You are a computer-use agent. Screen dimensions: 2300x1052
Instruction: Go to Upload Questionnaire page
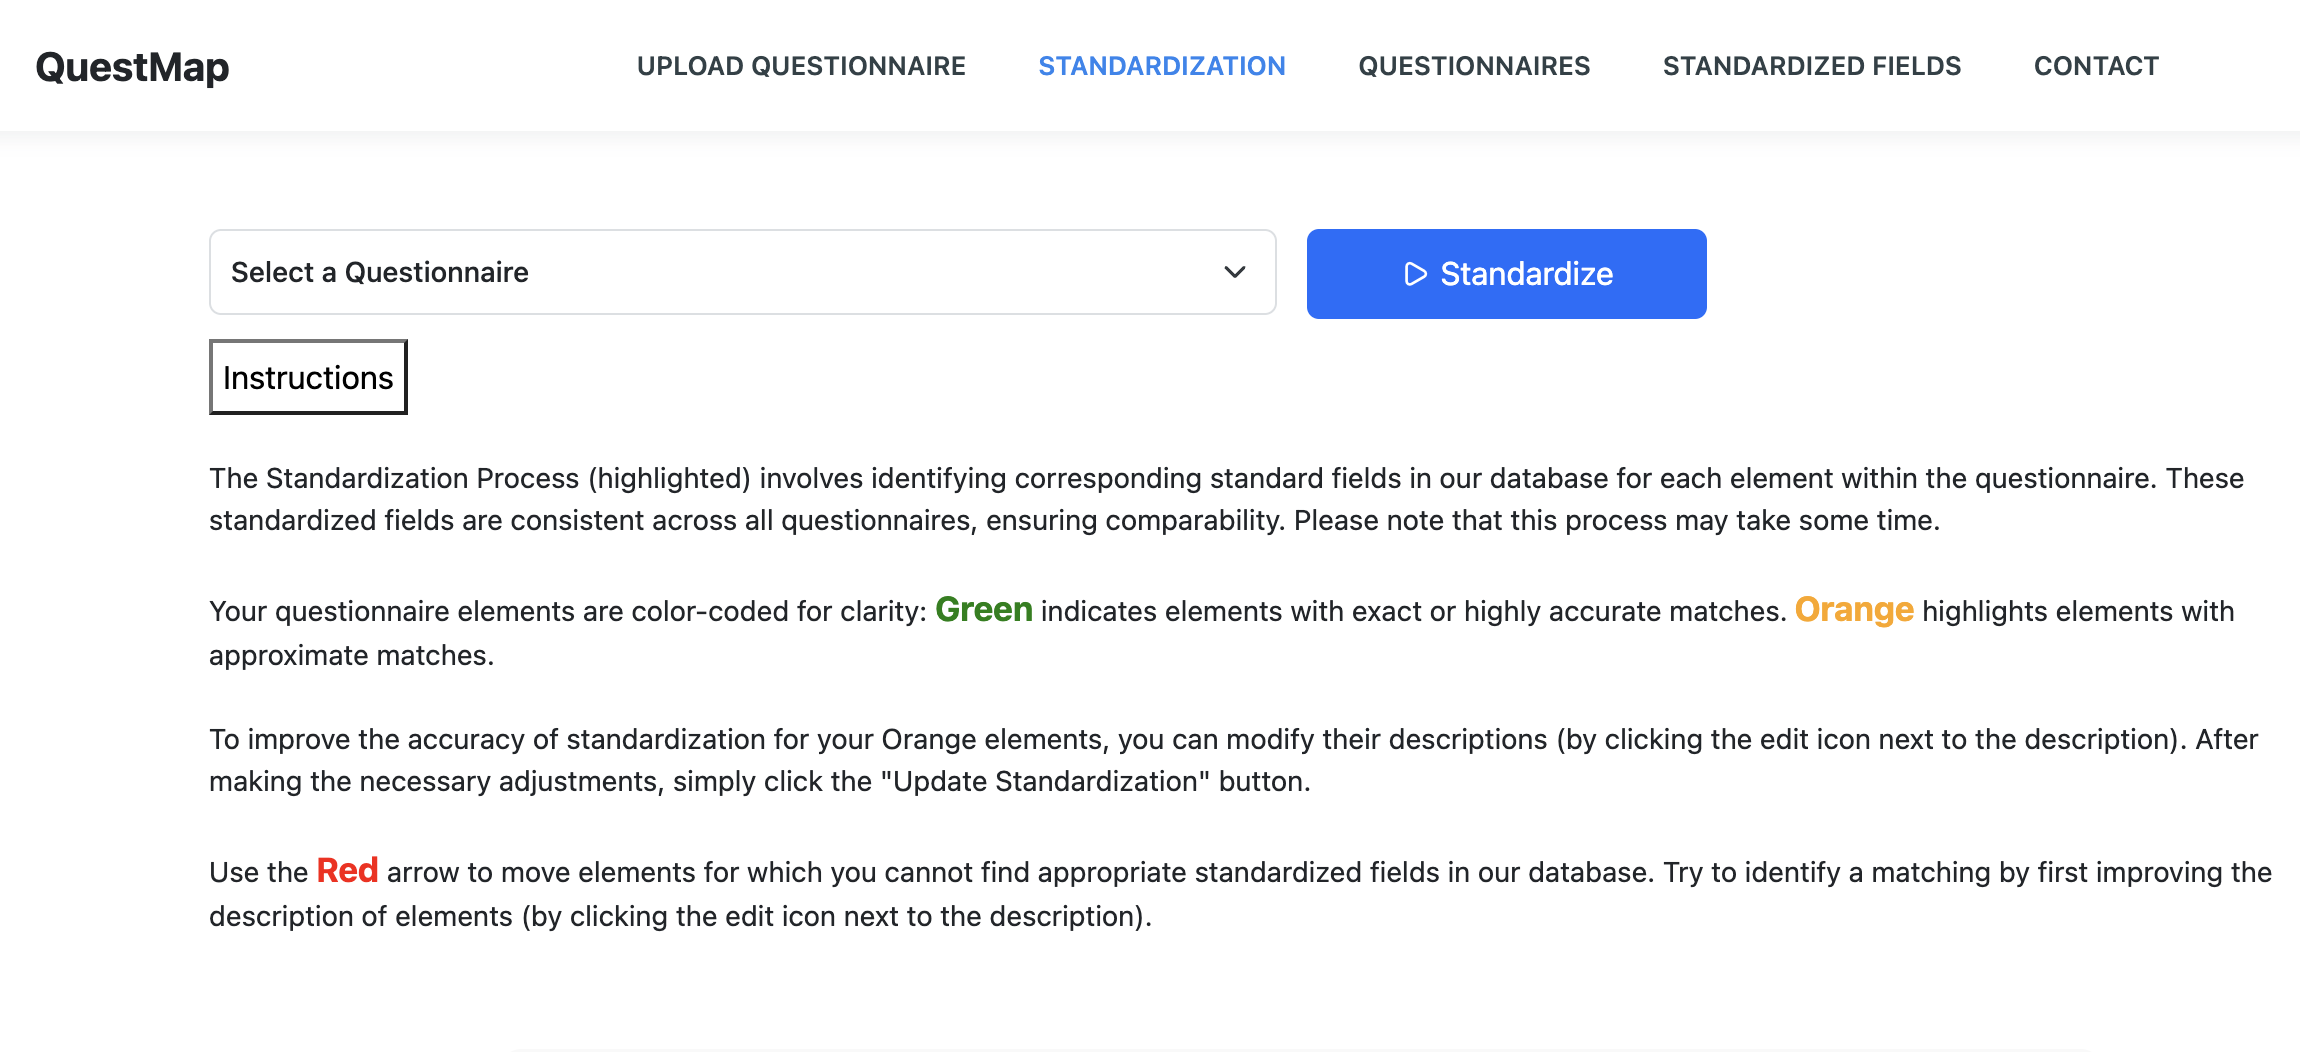(801, 66)
